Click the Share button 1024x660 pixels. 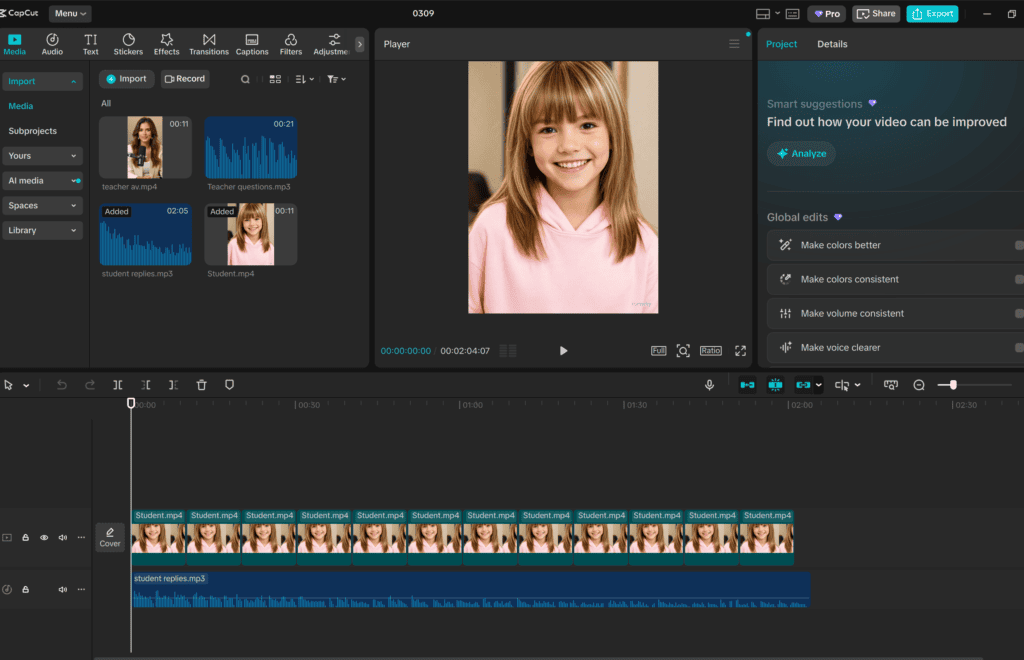[876, 14]
